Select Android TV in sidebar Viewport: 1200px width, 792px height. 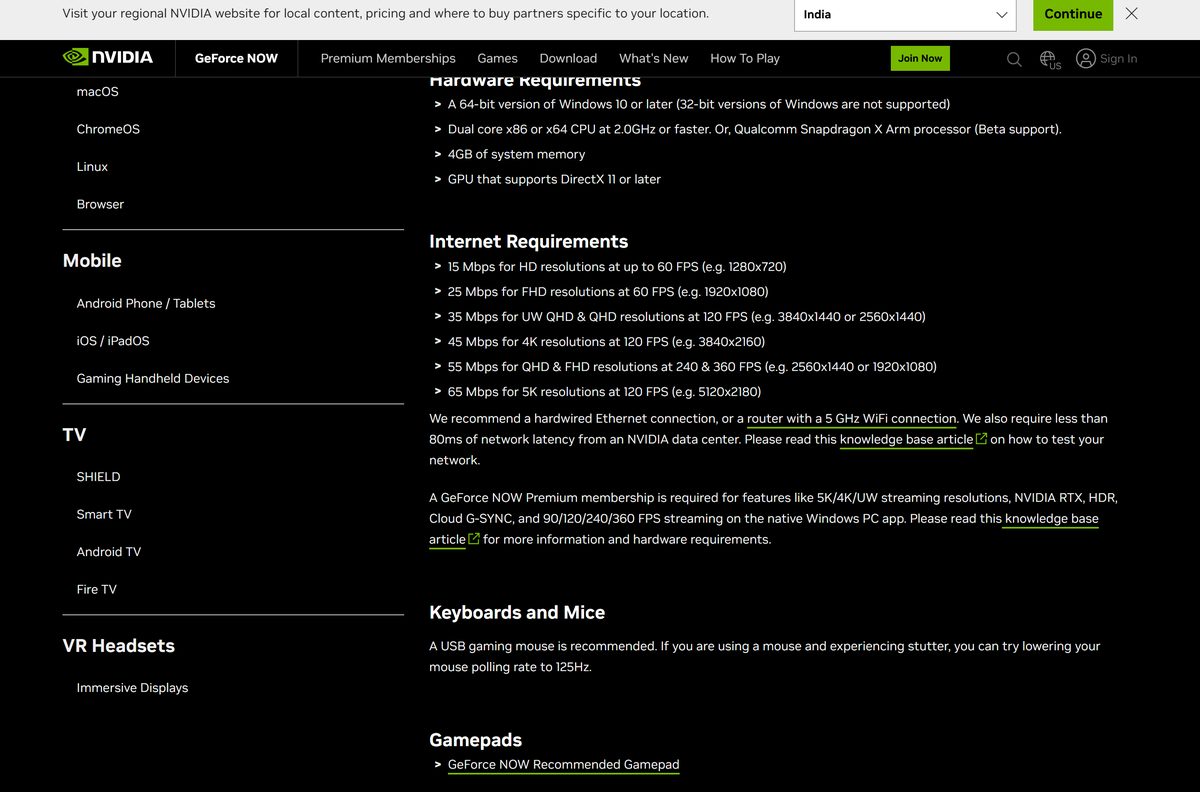point(109,552)
